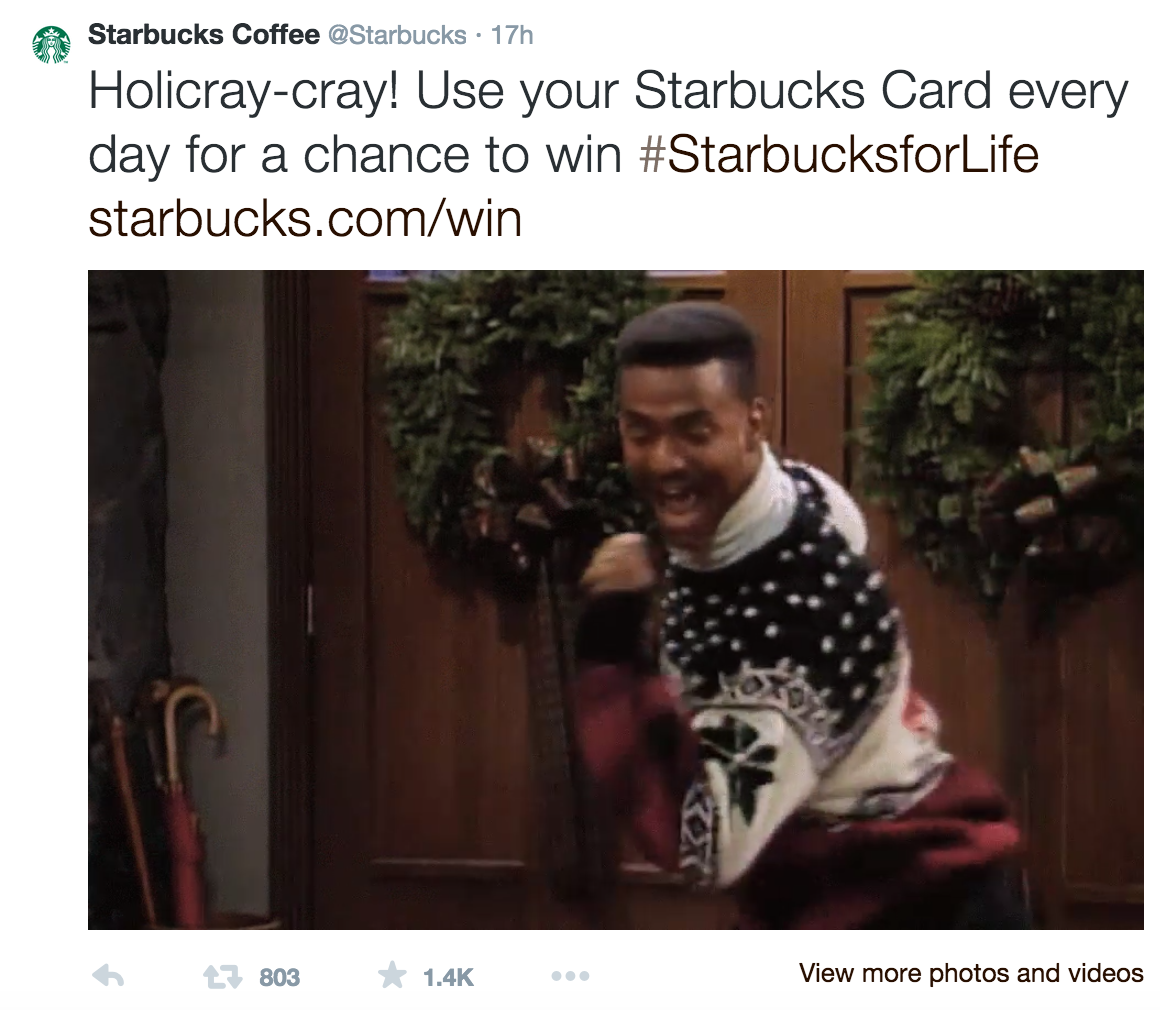Retweet using the retweet arrows icon
Screen dimensions: 1160x1010
click(223, 977)
